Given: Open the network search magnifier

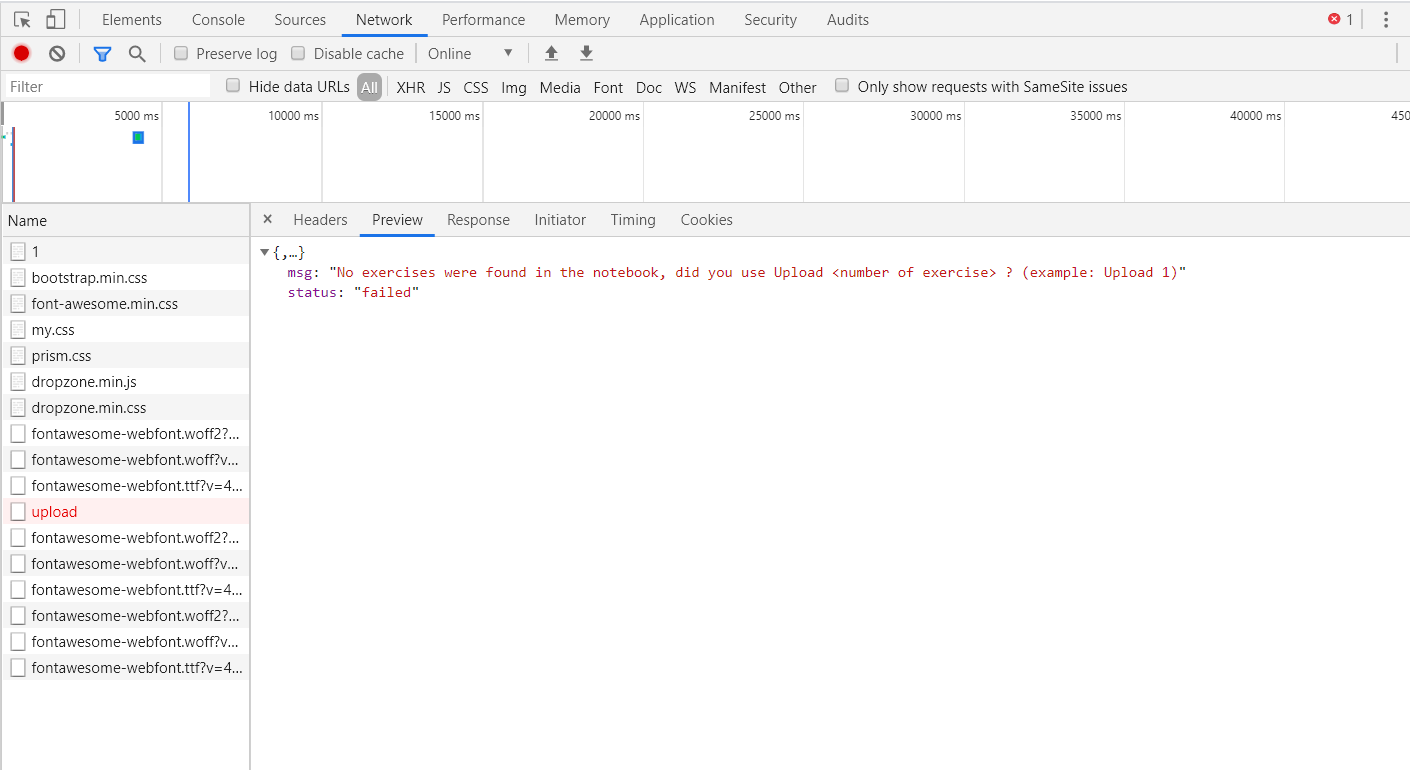Looking at the screenshot, I should point(137,54).
